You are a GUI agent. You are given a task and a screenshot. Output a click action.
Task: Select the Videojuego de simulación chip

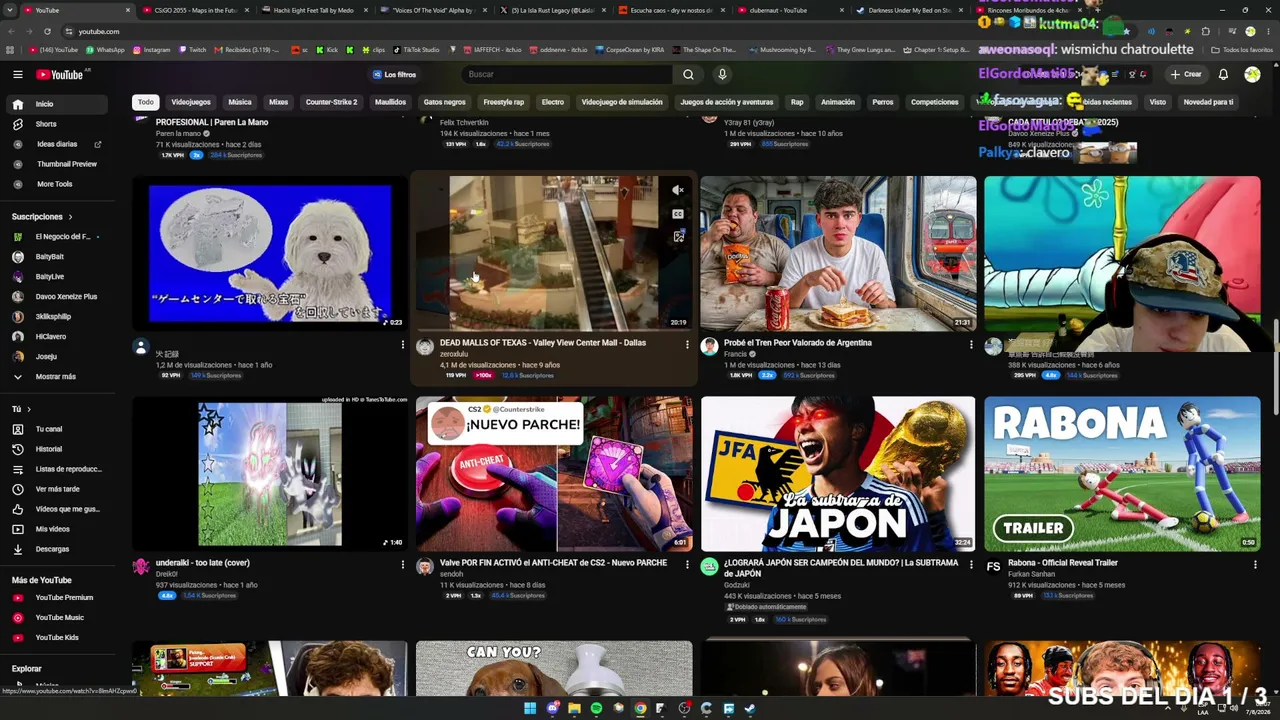pos(622,102)
